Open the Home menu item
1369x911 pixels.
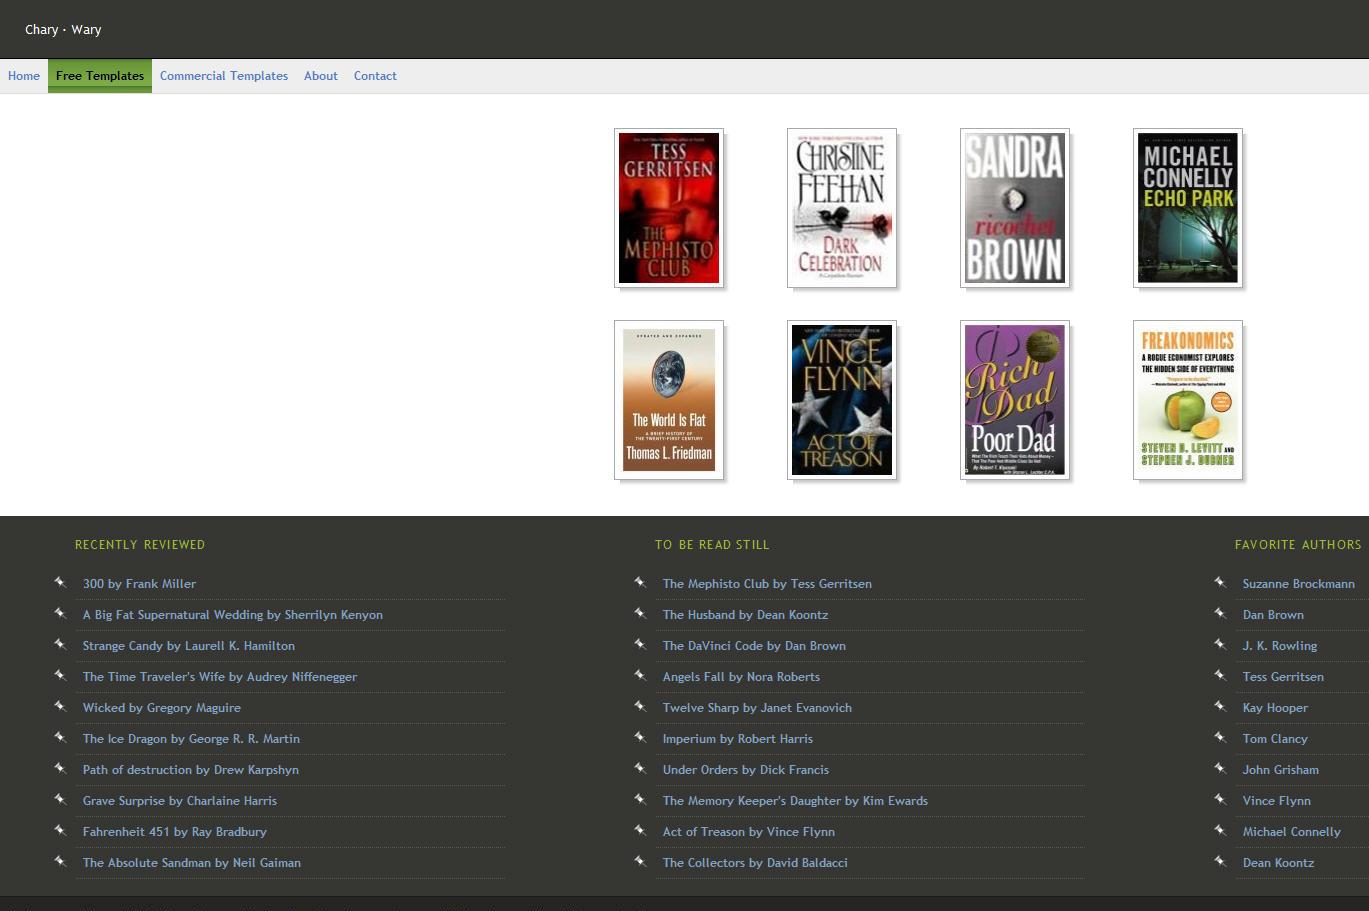pyautogui.click(x=24, y=76)
